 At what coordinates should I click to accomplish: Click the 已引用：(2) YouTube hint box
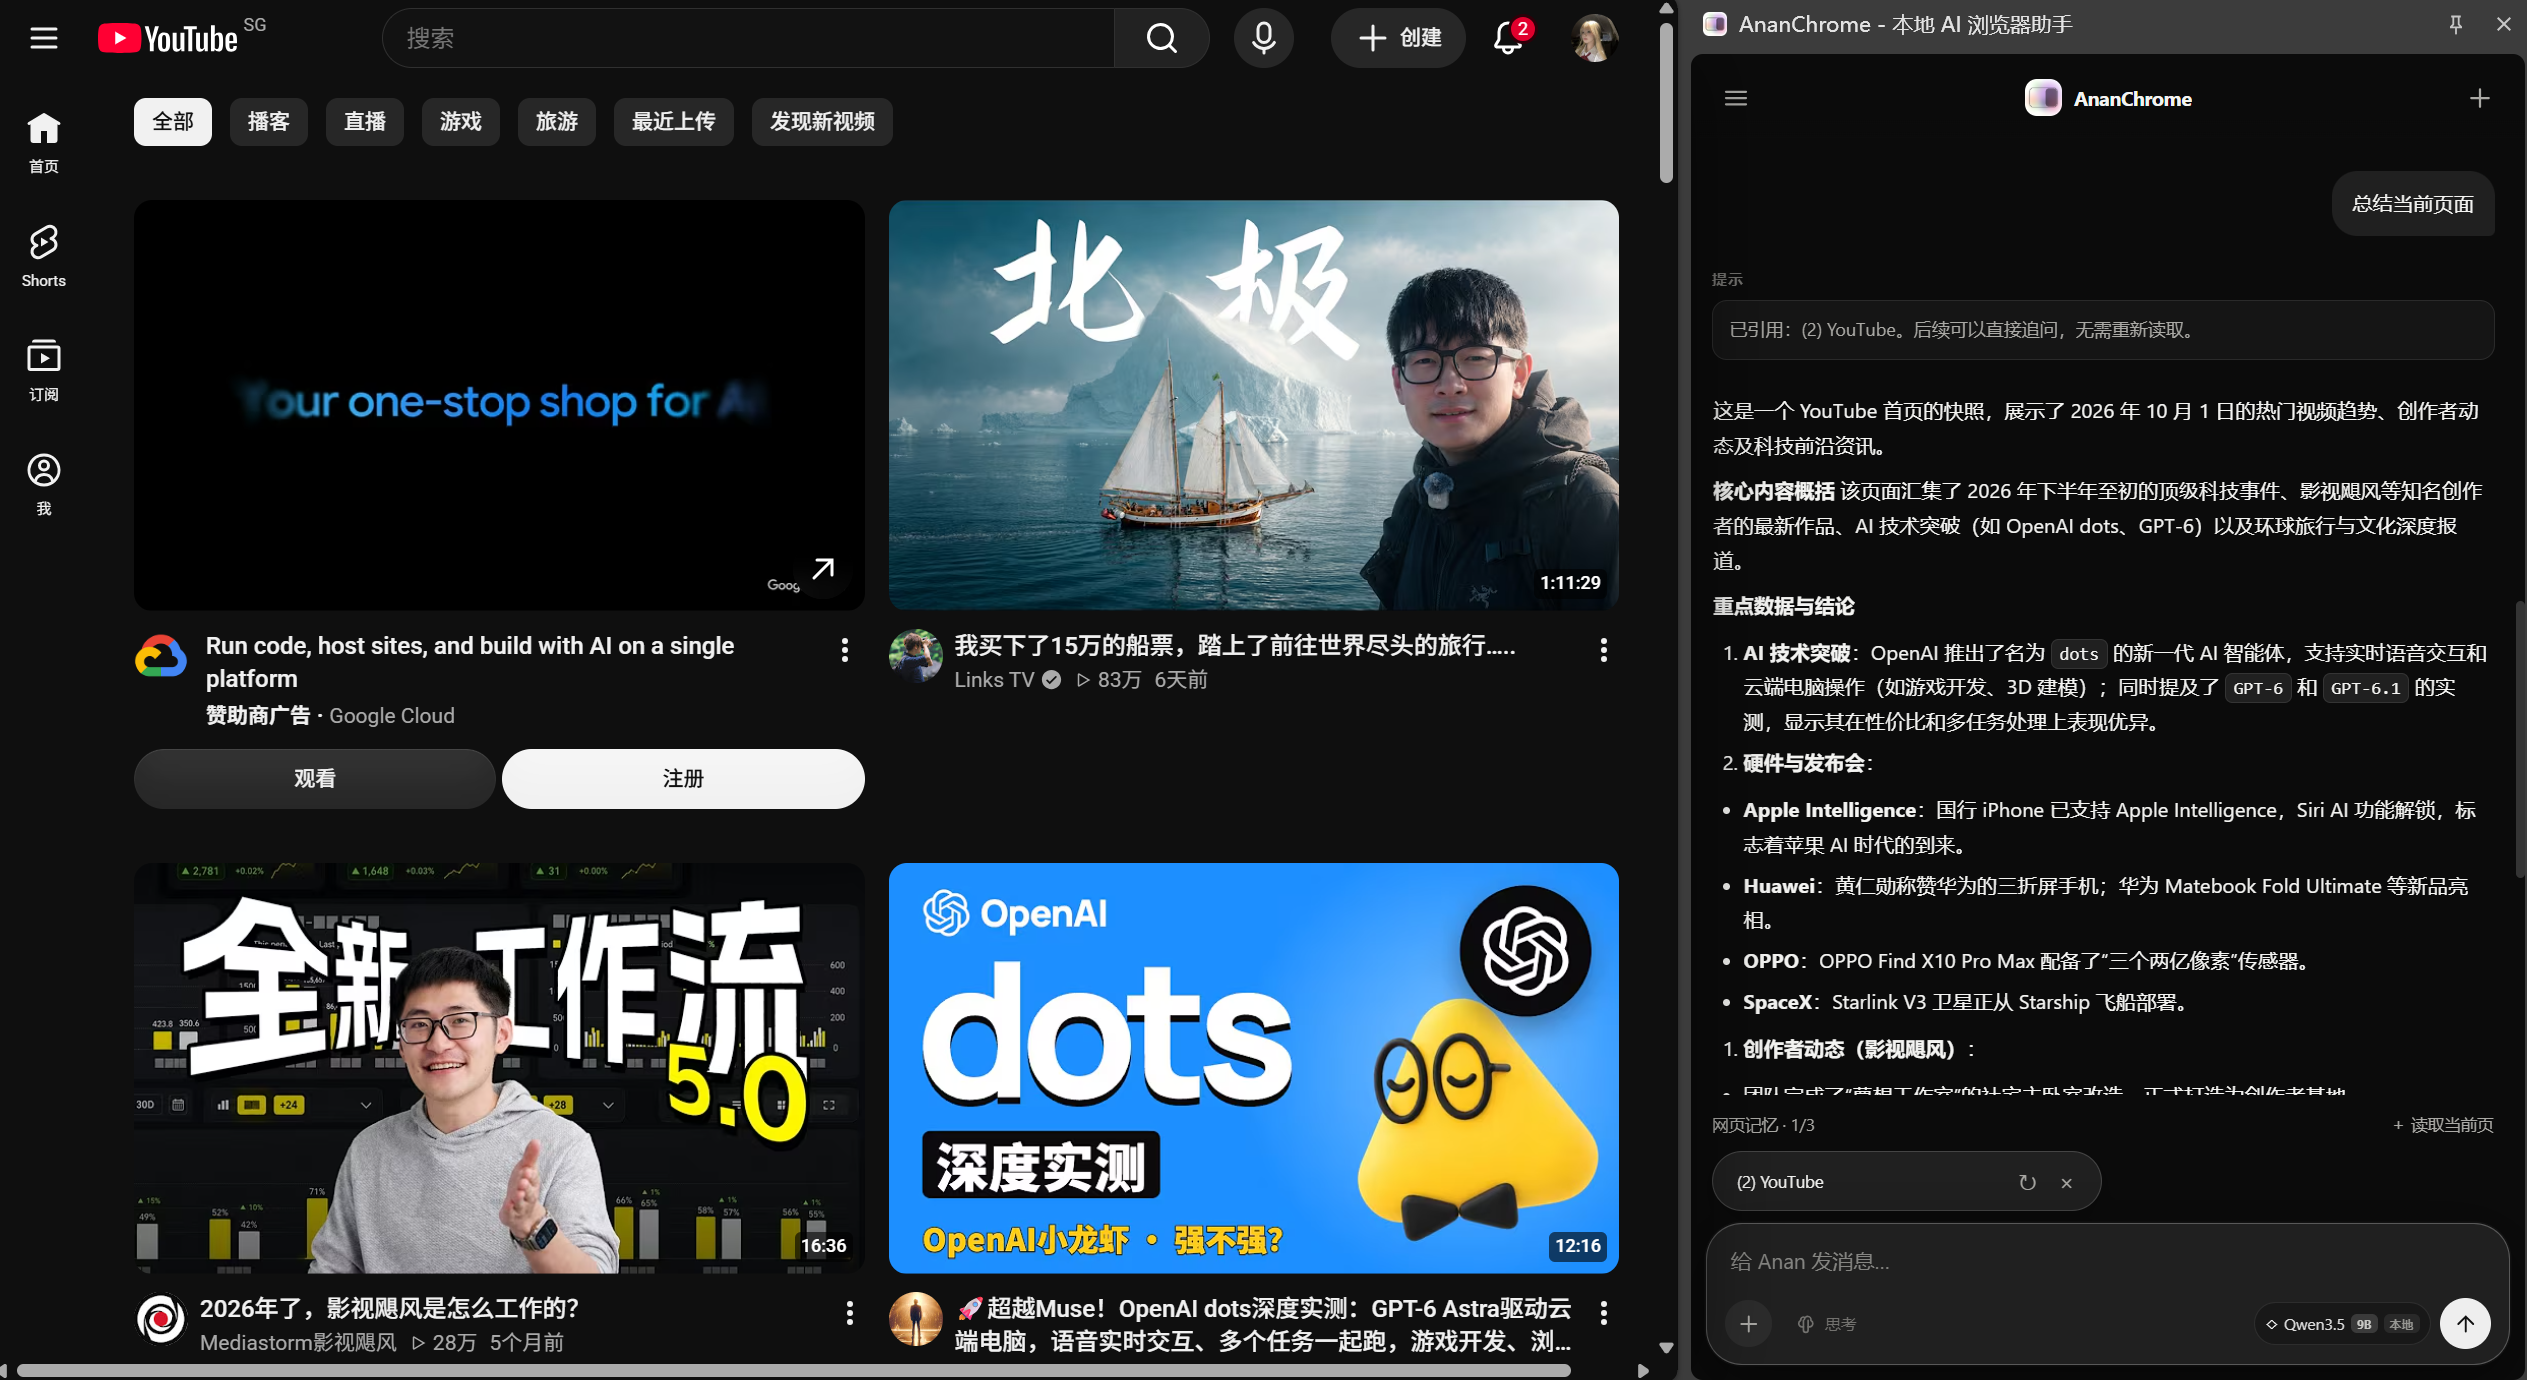click(2102, 330)
